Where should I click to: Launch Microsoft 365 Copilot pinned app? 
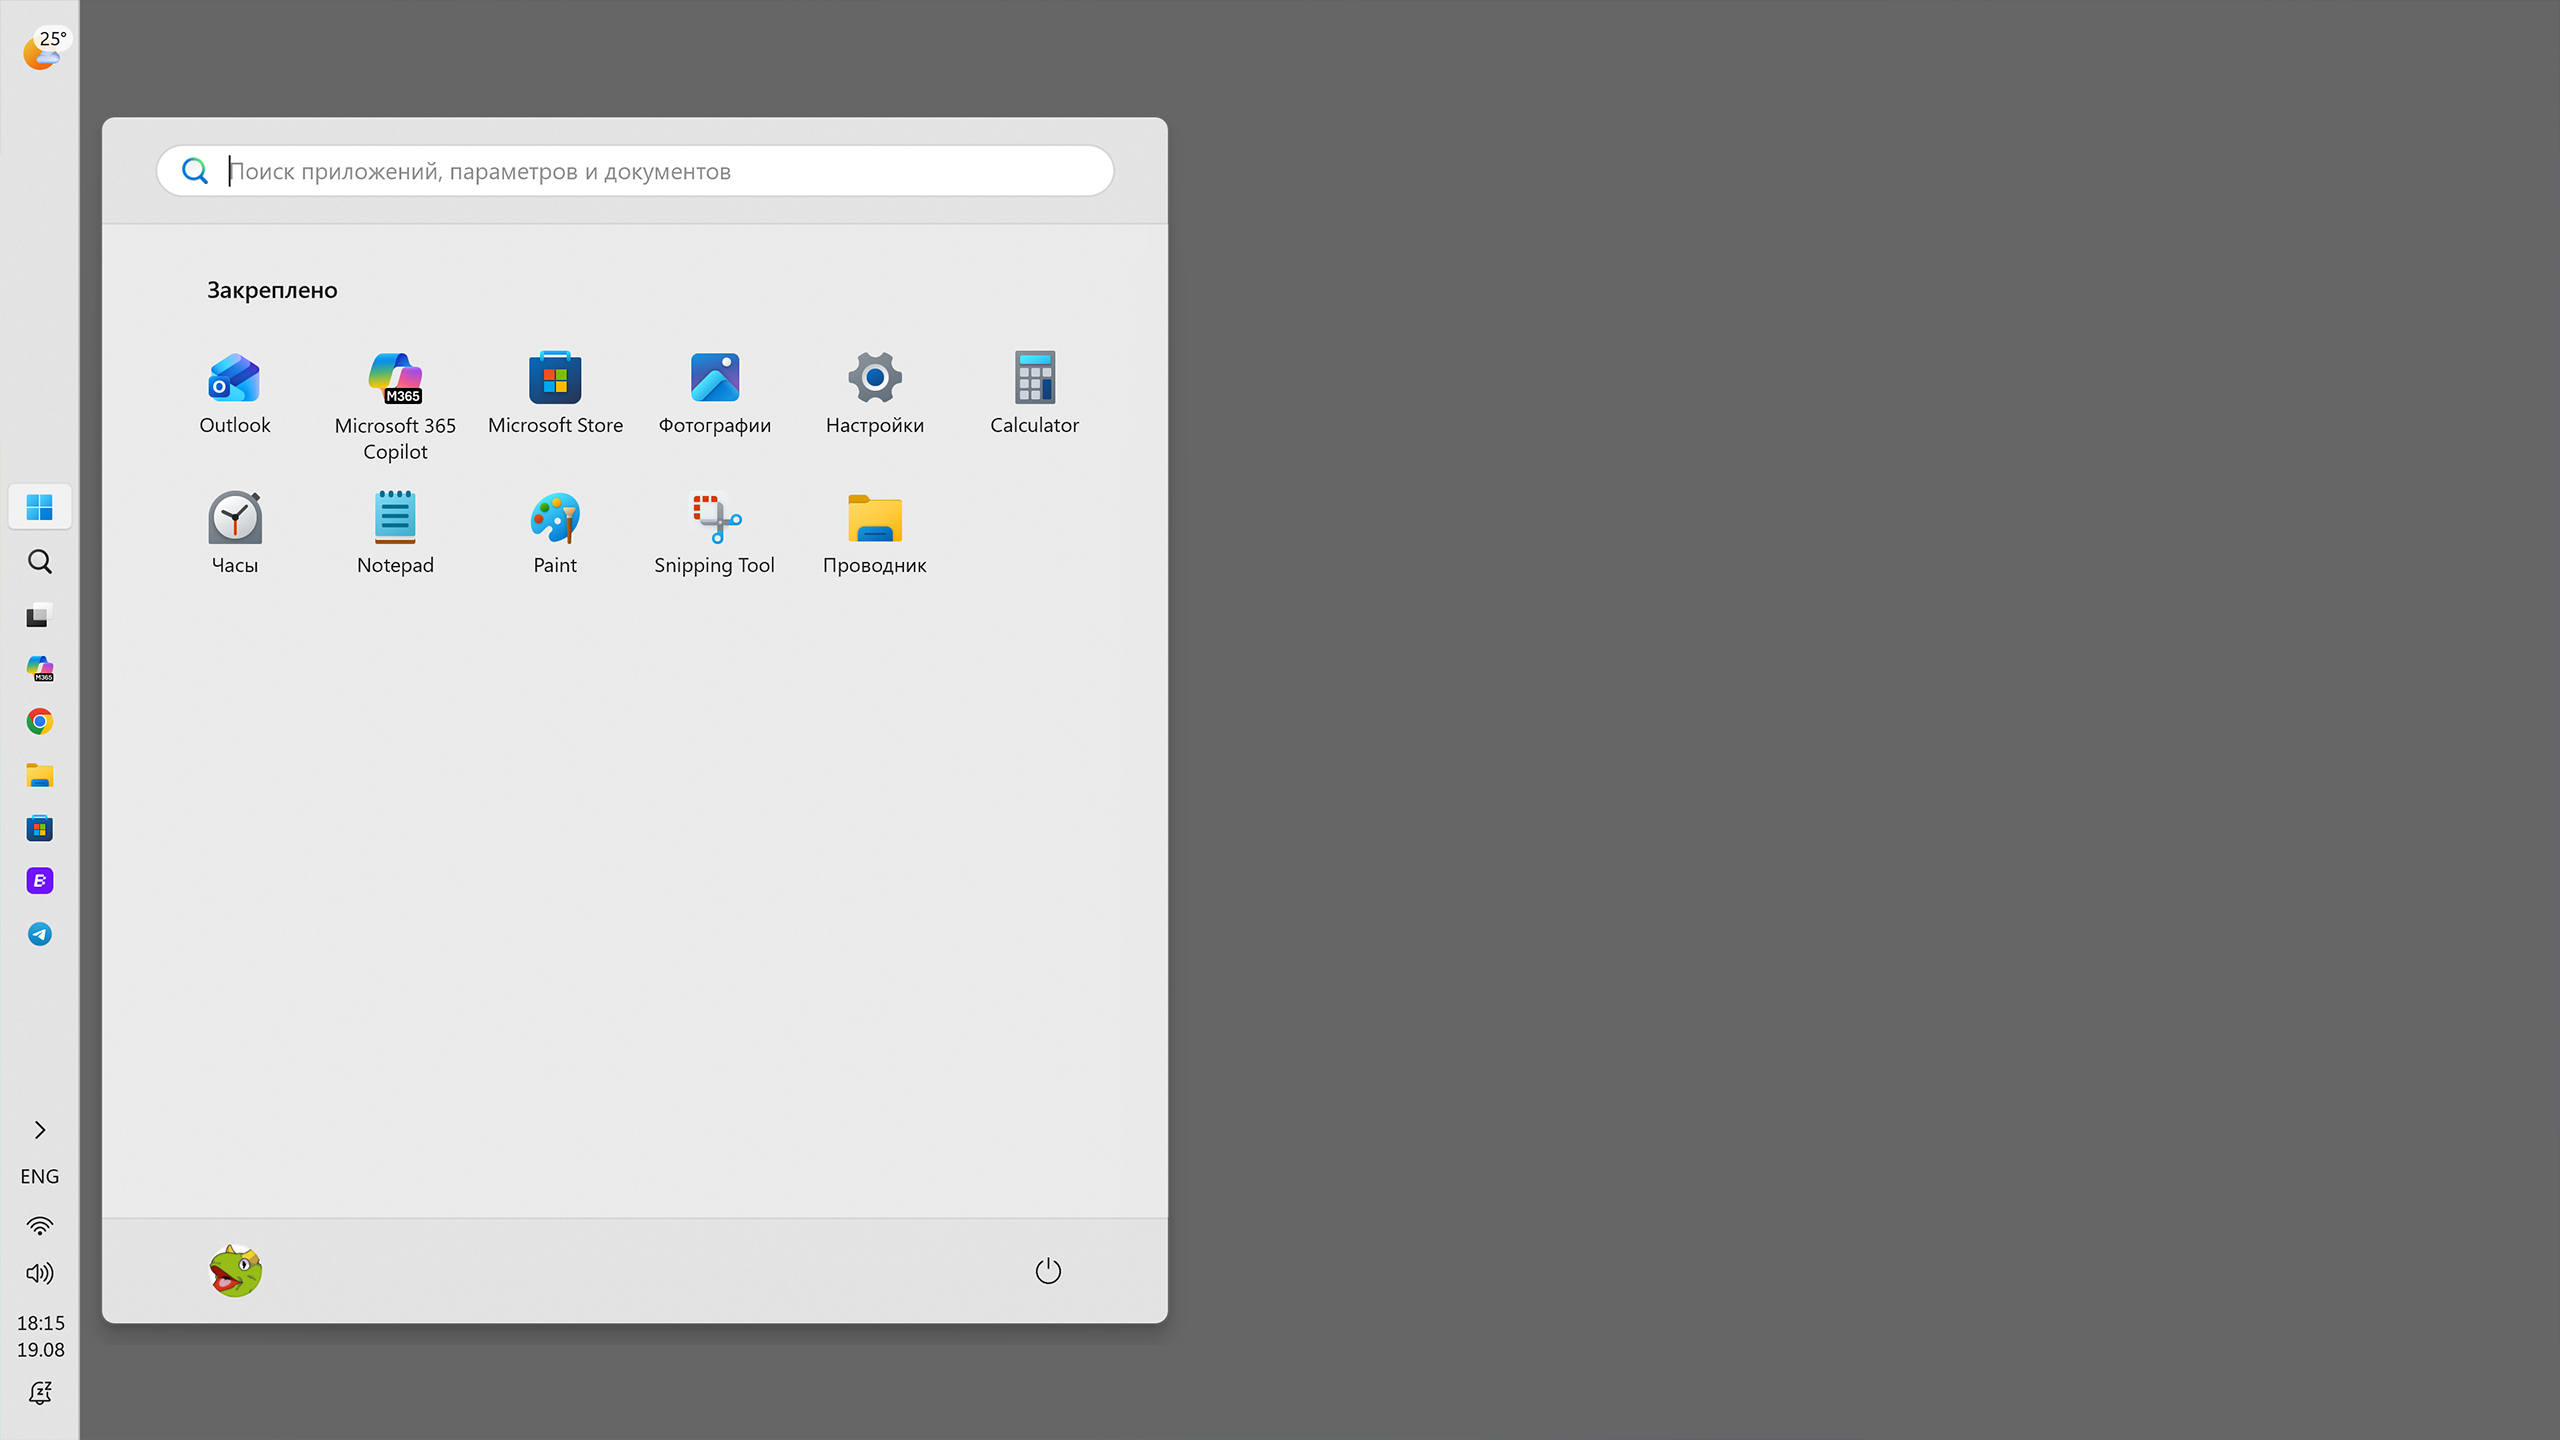point(395,406)
